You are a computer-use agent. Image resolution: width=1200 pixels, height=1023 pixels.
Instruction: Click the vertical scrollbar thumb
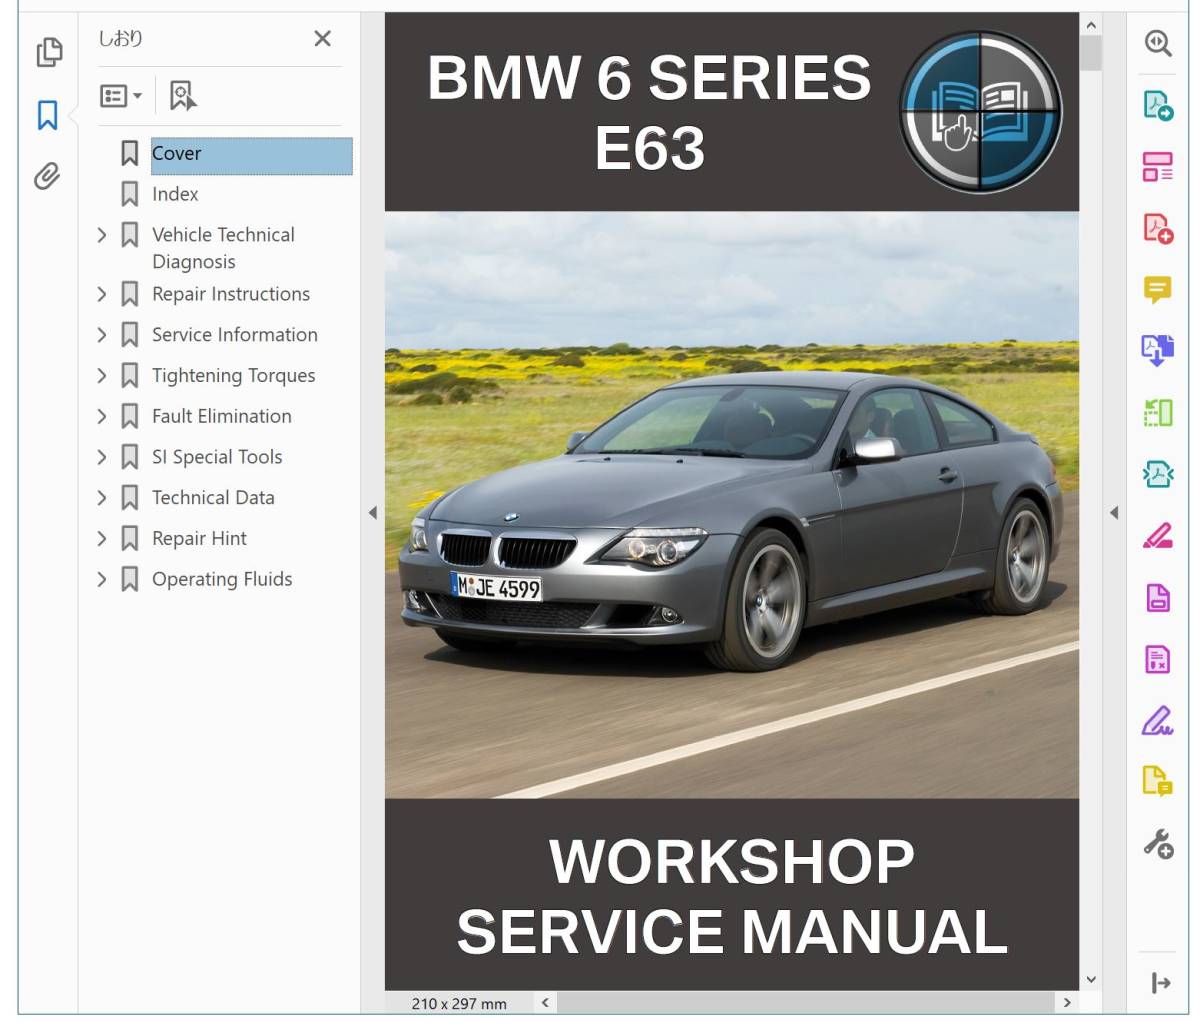tap(1091, 53)
